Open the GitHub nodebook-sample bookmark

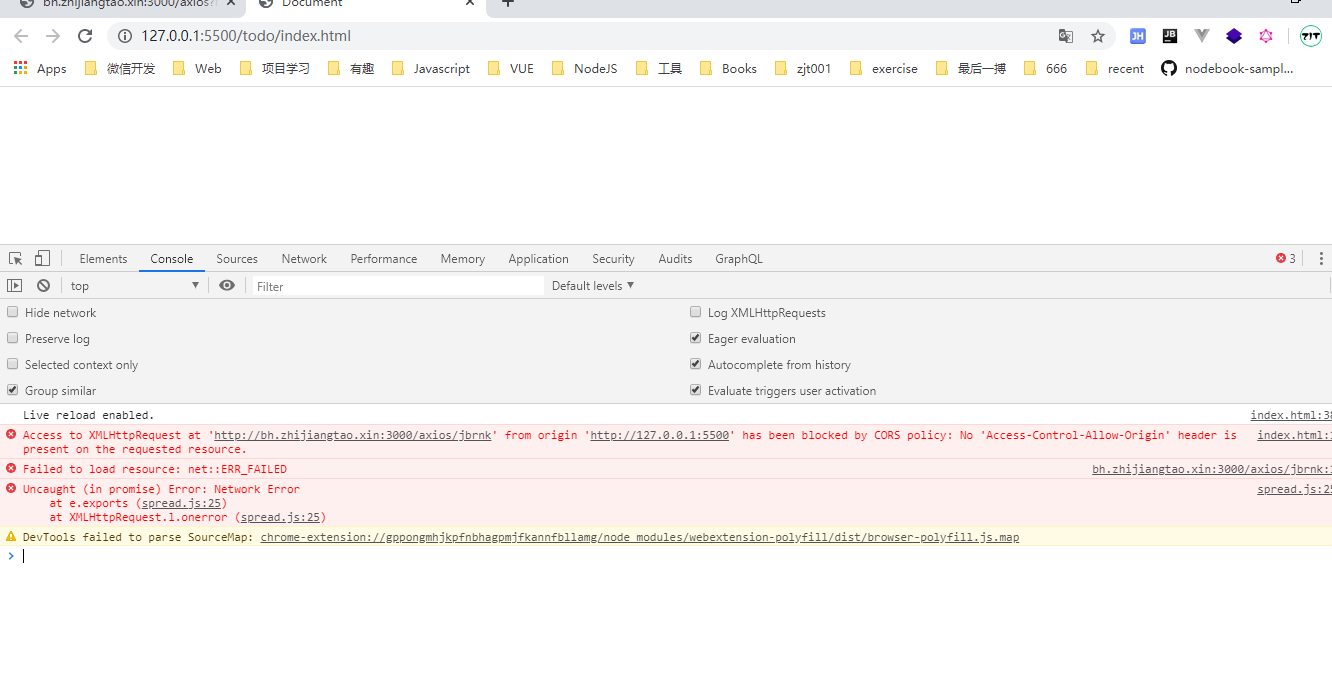point(1227,68)
